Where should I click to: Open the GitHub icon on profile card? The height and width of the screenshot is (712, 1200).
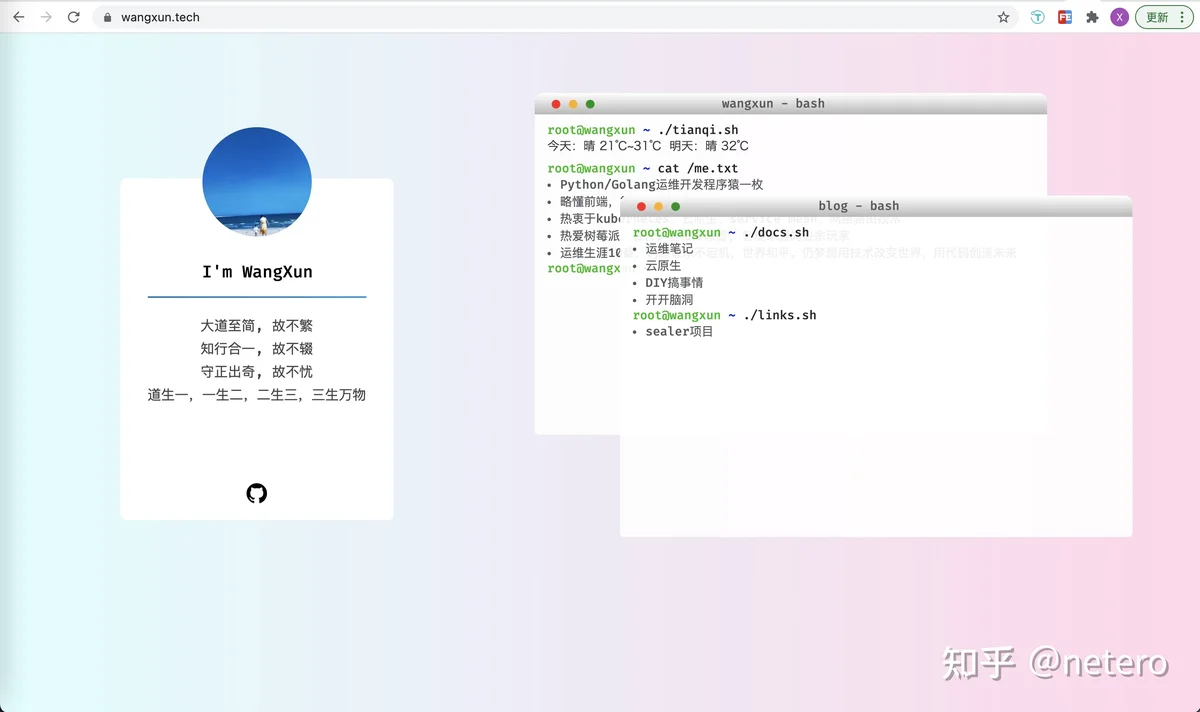pos(257,493)
